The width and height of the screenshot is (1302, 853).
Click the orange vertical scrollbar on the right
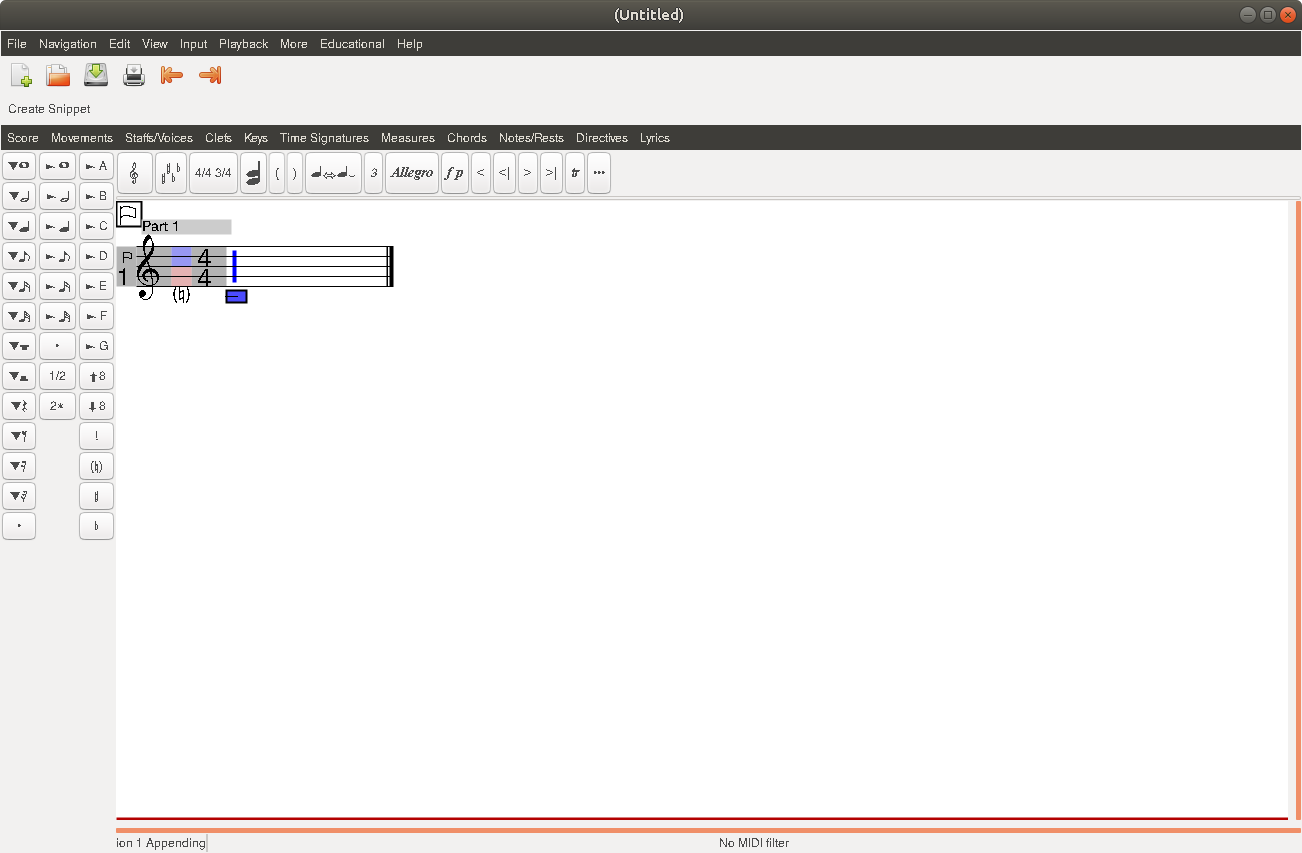[x=1297, y=510]
